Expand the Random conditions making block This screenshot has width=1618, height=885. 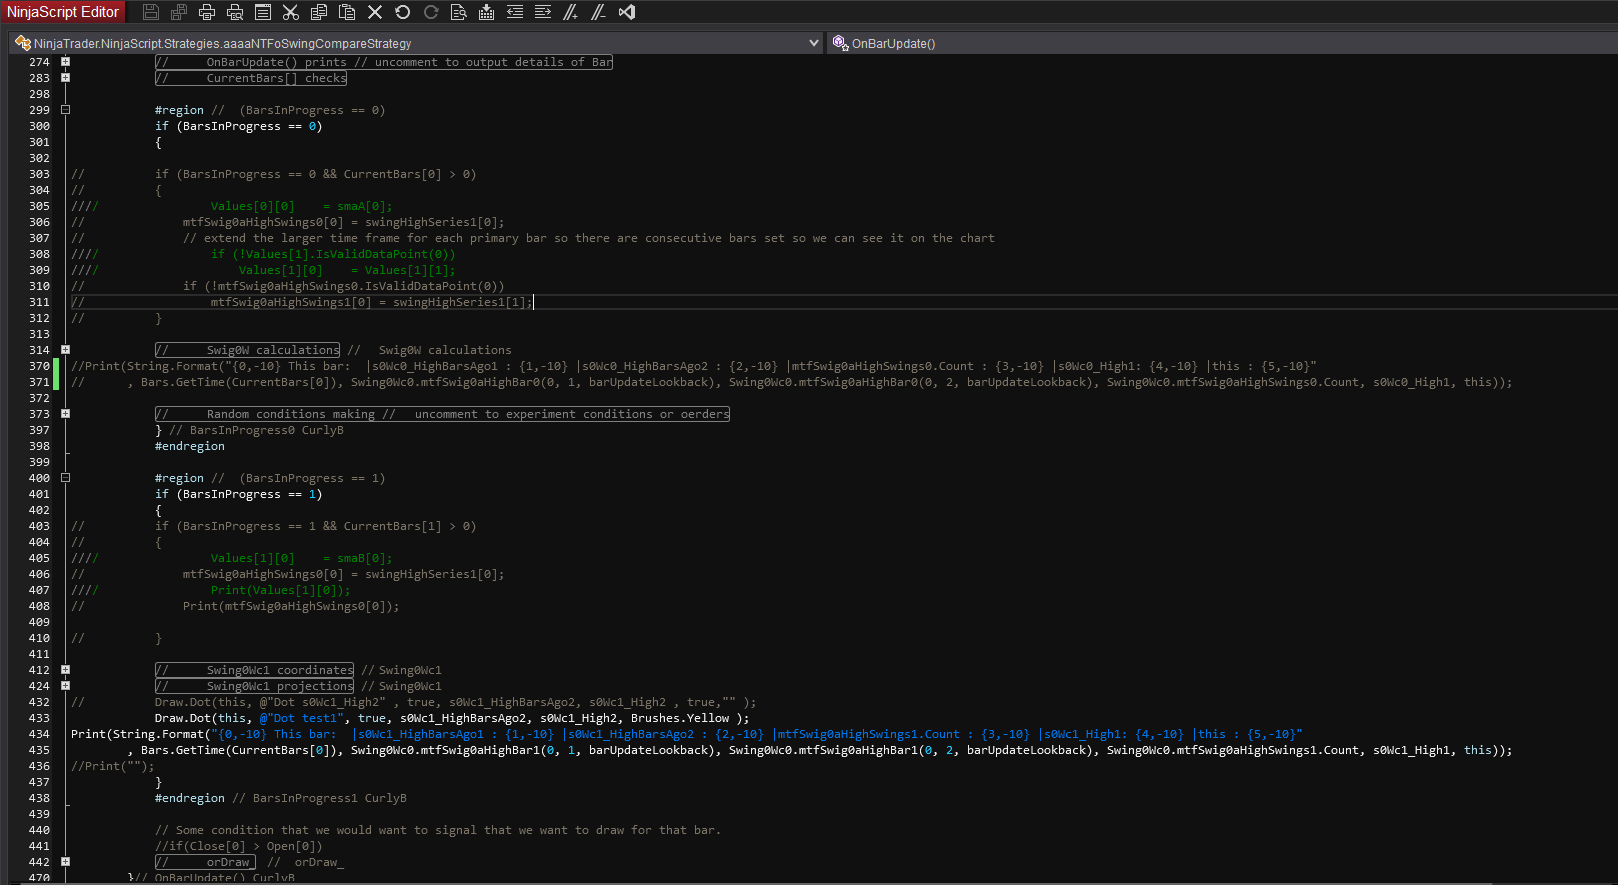tap(65, 414)
